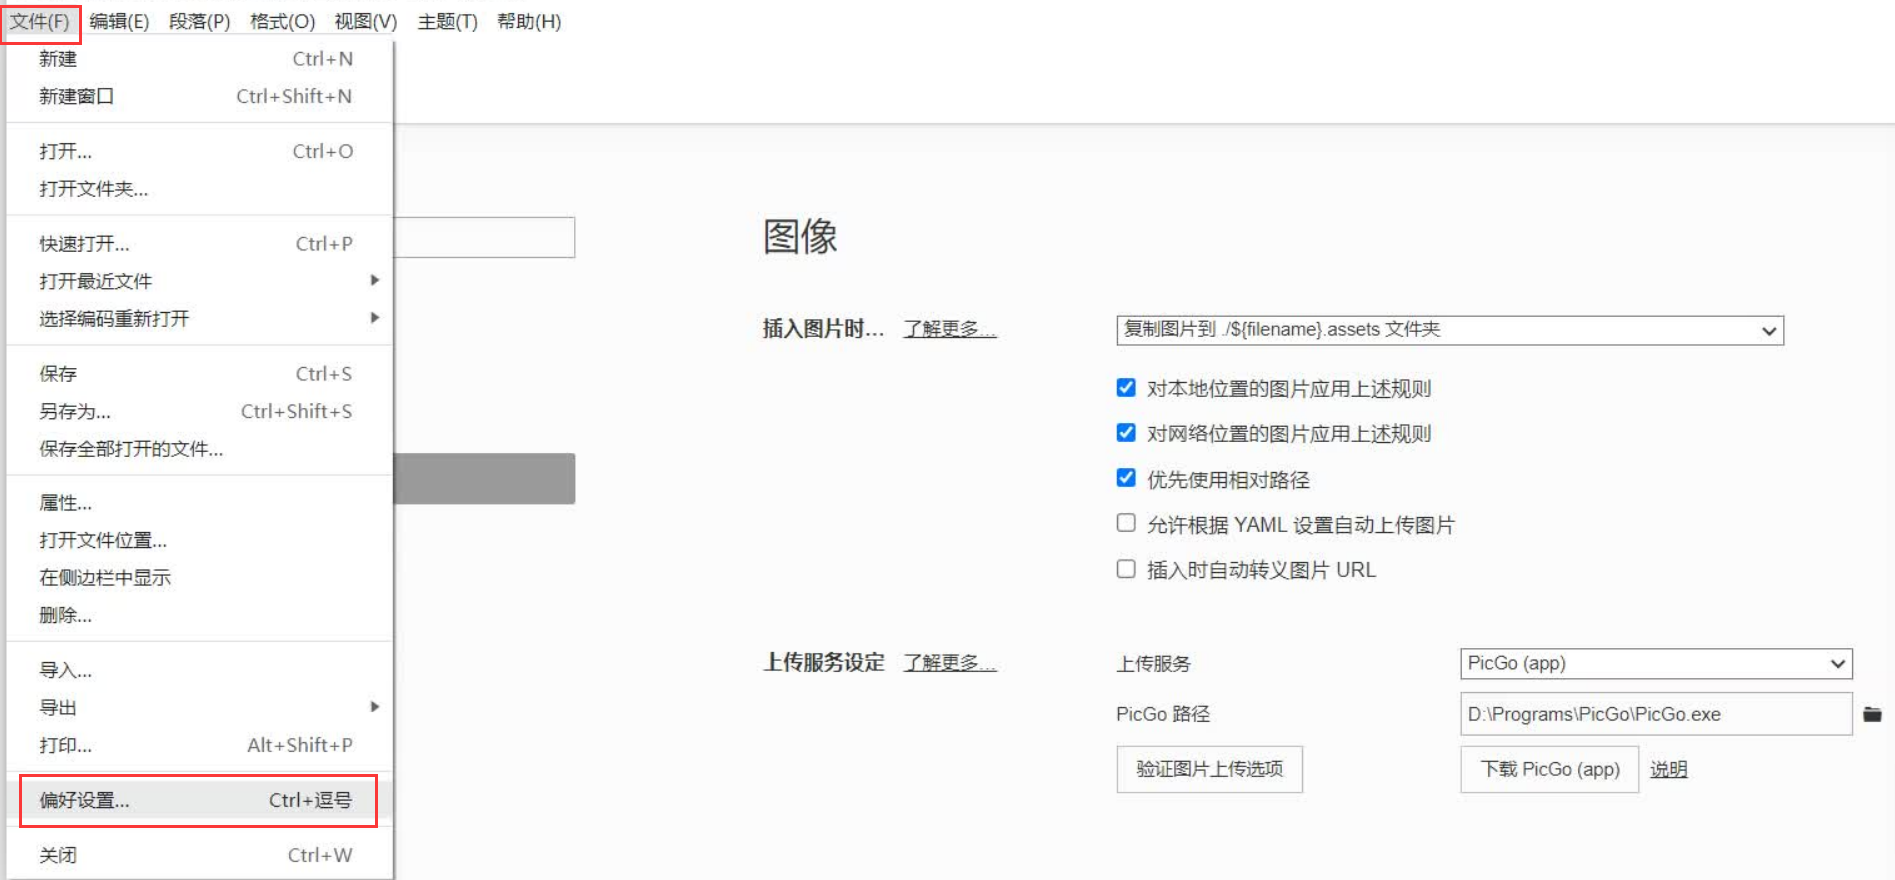Choose 打印... menu entry
The width and height of the screenshot is (1895, 880).
200,745
